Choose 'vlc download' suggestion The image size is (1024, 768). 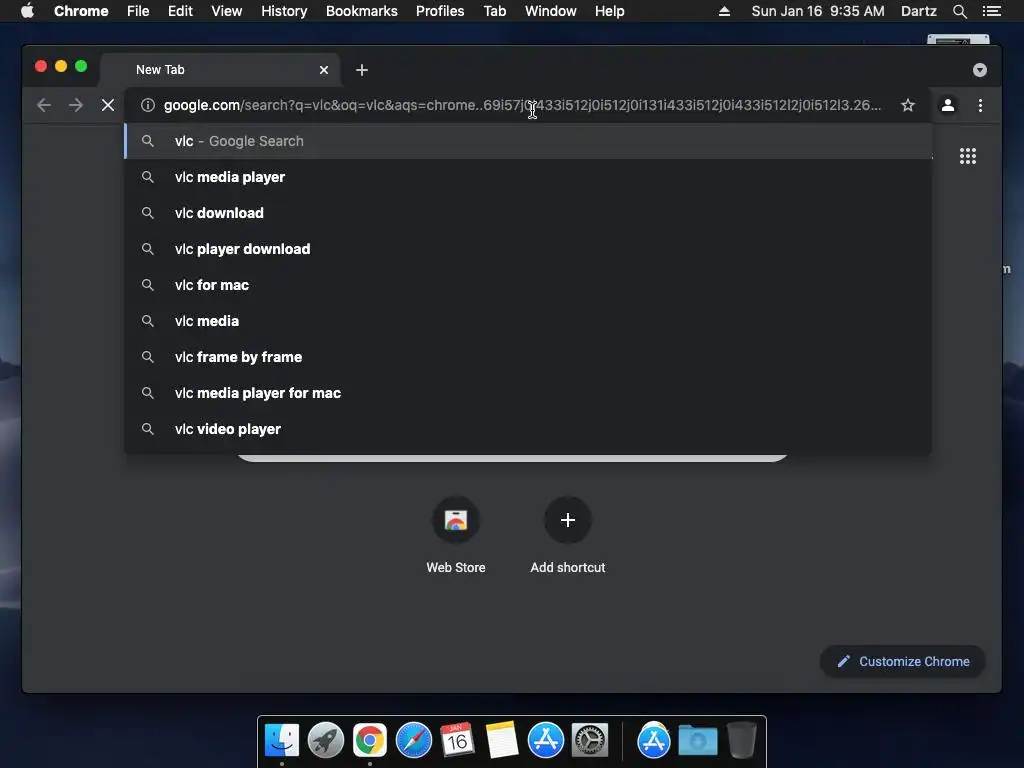point(528,213)
